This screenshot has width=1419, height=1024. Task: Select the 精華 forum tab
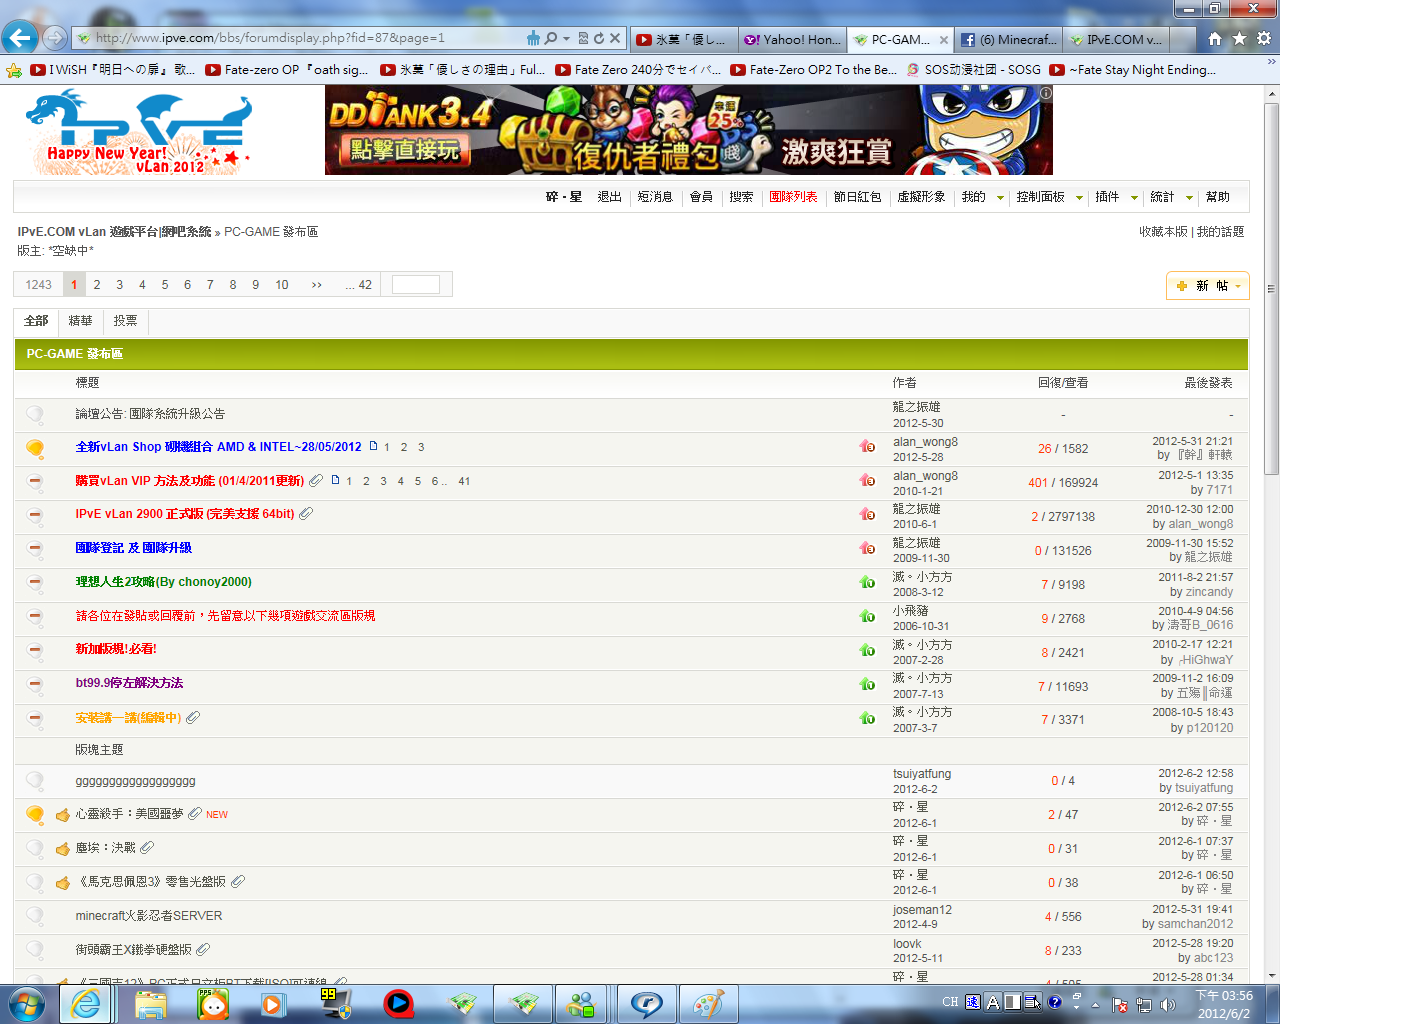pos(80,321)
